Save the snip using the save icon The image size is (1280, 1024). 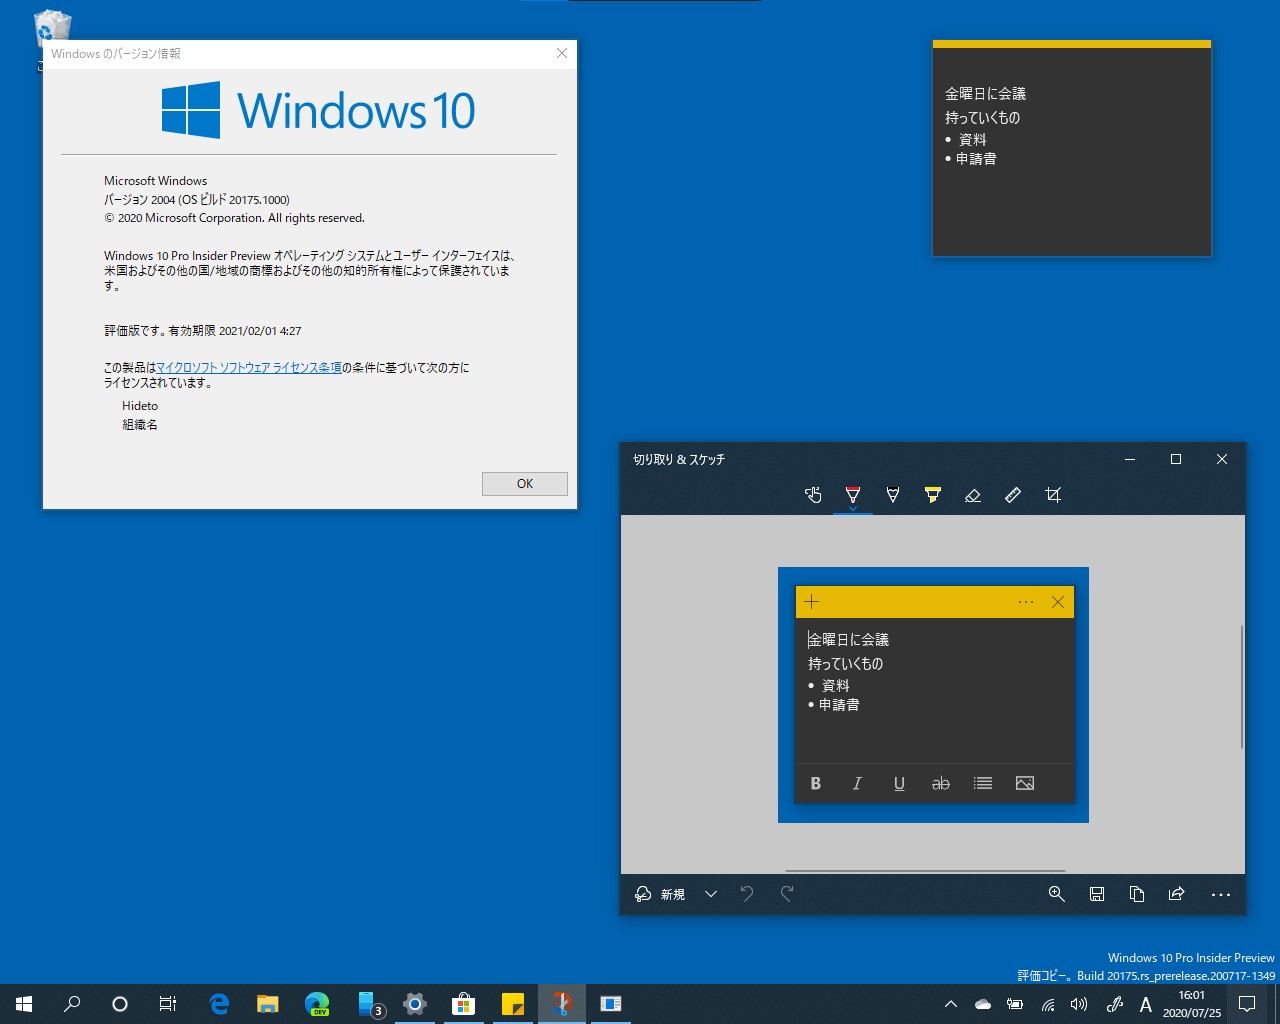[x=1097, y=894]
